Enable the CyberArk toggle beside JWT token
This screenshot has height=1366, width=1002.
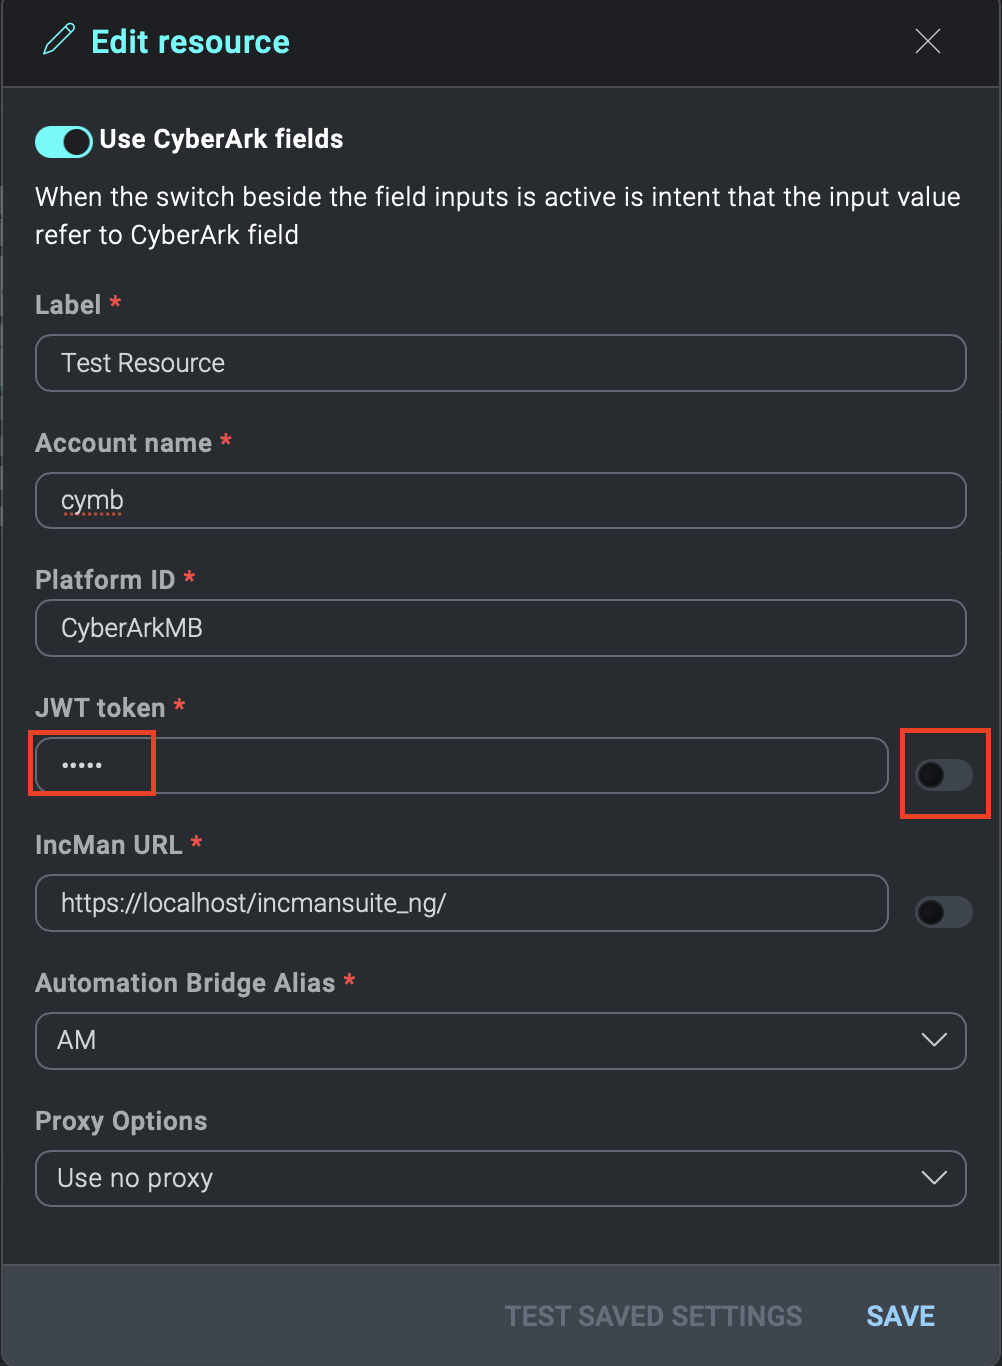pyautogui.click(x=944, y=773)
